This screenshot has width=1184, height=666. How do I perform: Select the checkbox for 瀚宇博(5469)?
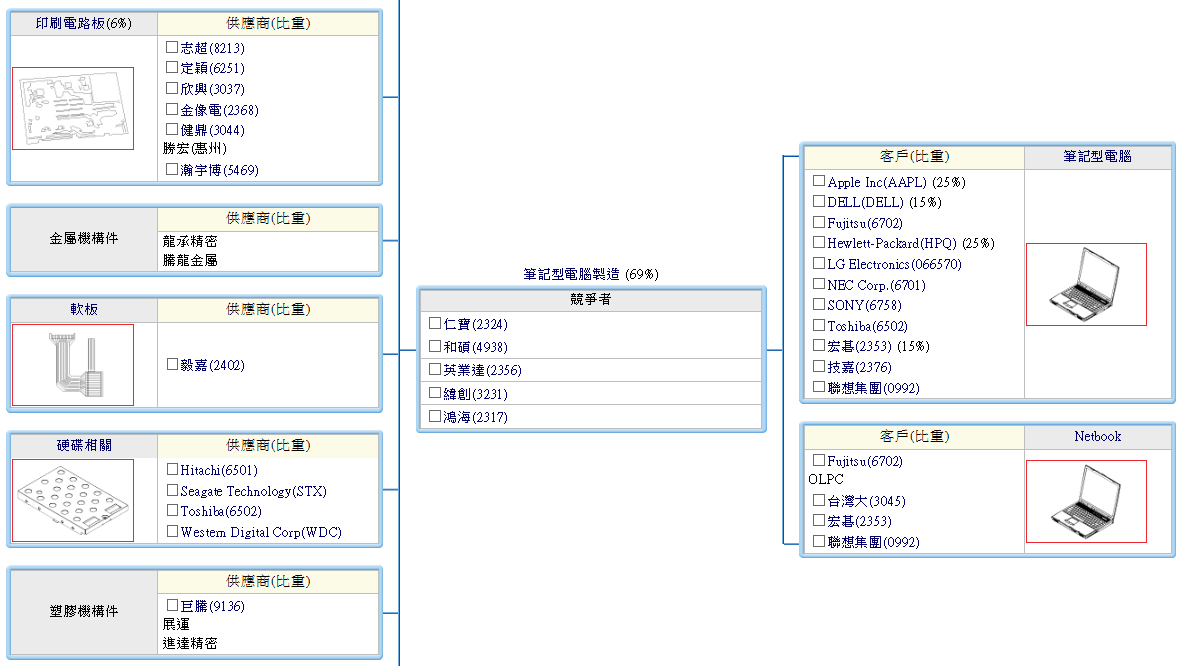[172, 169]
